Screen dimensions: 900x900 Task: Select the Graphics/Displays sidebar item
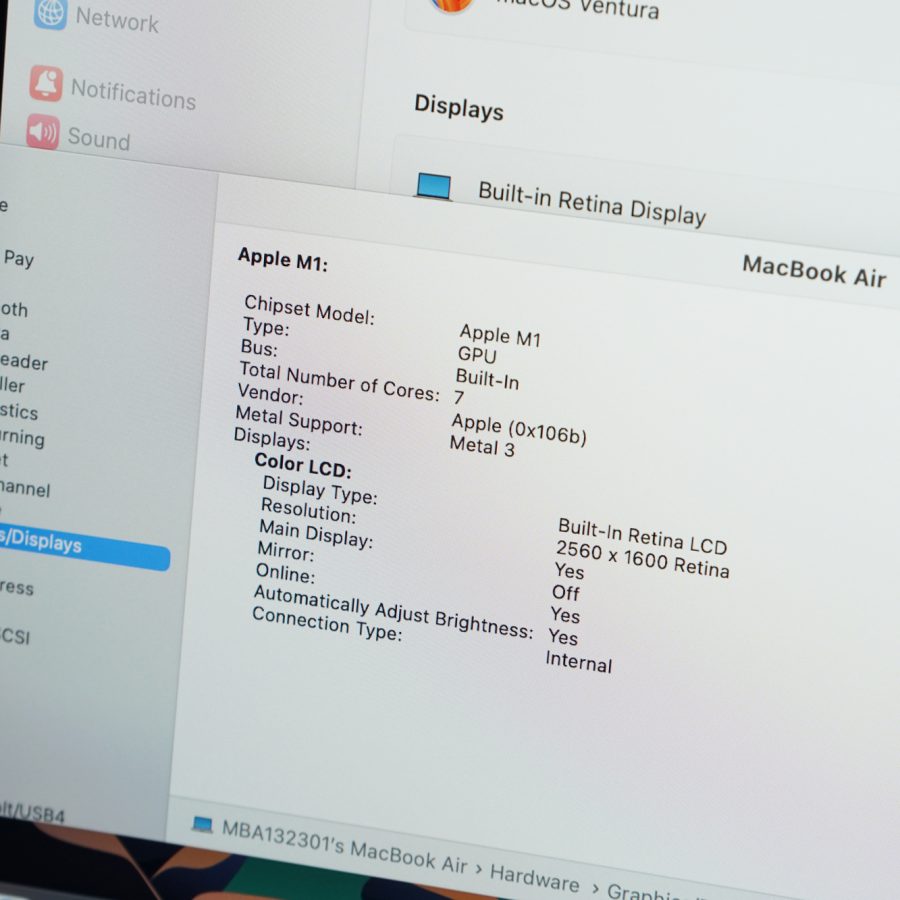[x=85, y=547]
